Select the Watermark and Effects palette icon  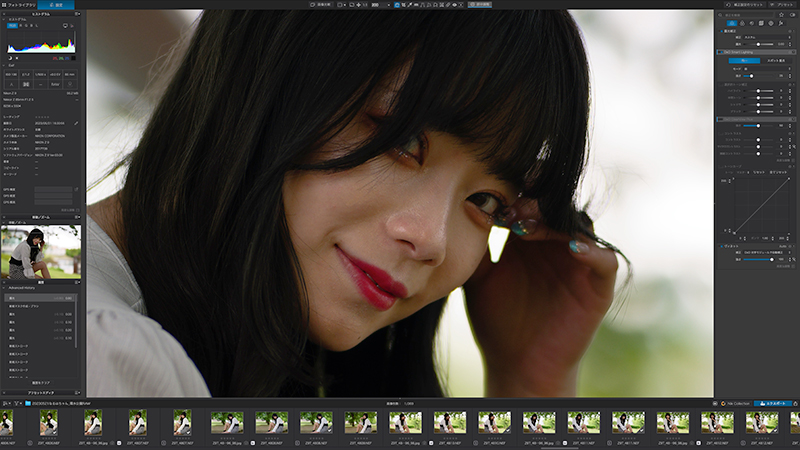pos(781,23)
